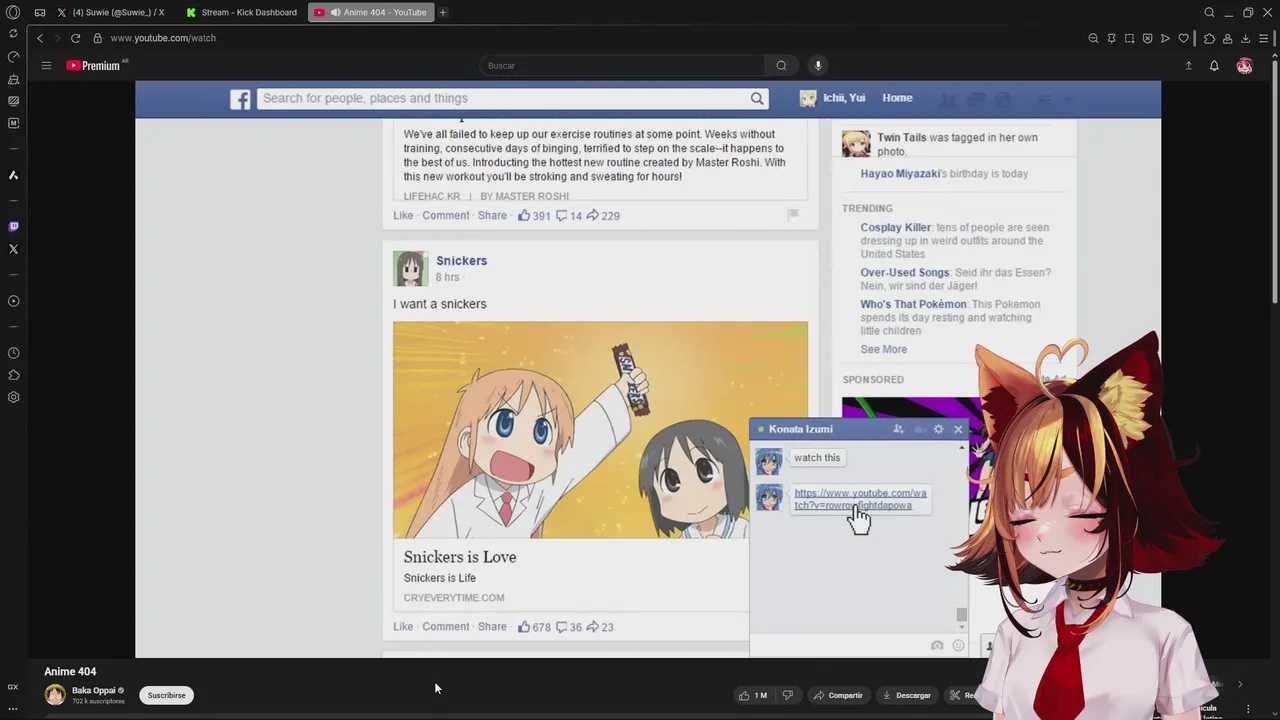
Task: Add page to bookmarks heart icon
Action: (1184, 38)
